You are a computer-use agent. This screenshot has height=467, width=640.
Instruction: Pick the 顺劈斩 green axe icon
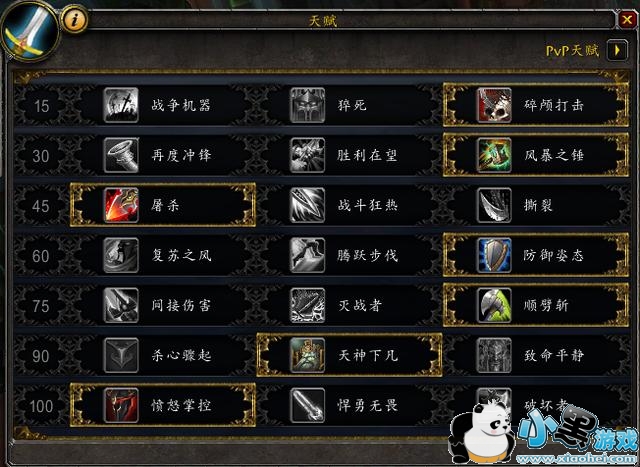point(494,305)
